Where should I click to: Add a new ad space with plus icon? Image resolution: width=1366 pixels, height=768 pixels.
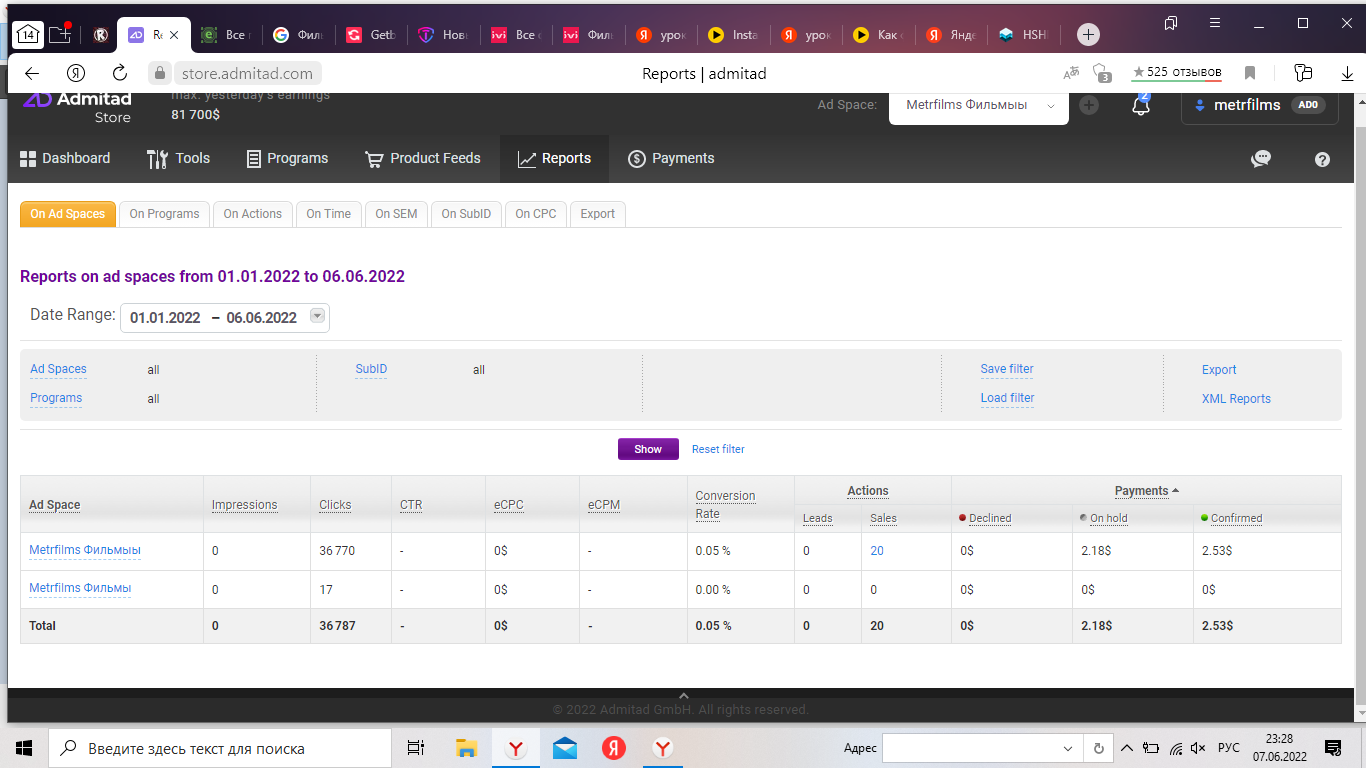[x=1089, y=105]
